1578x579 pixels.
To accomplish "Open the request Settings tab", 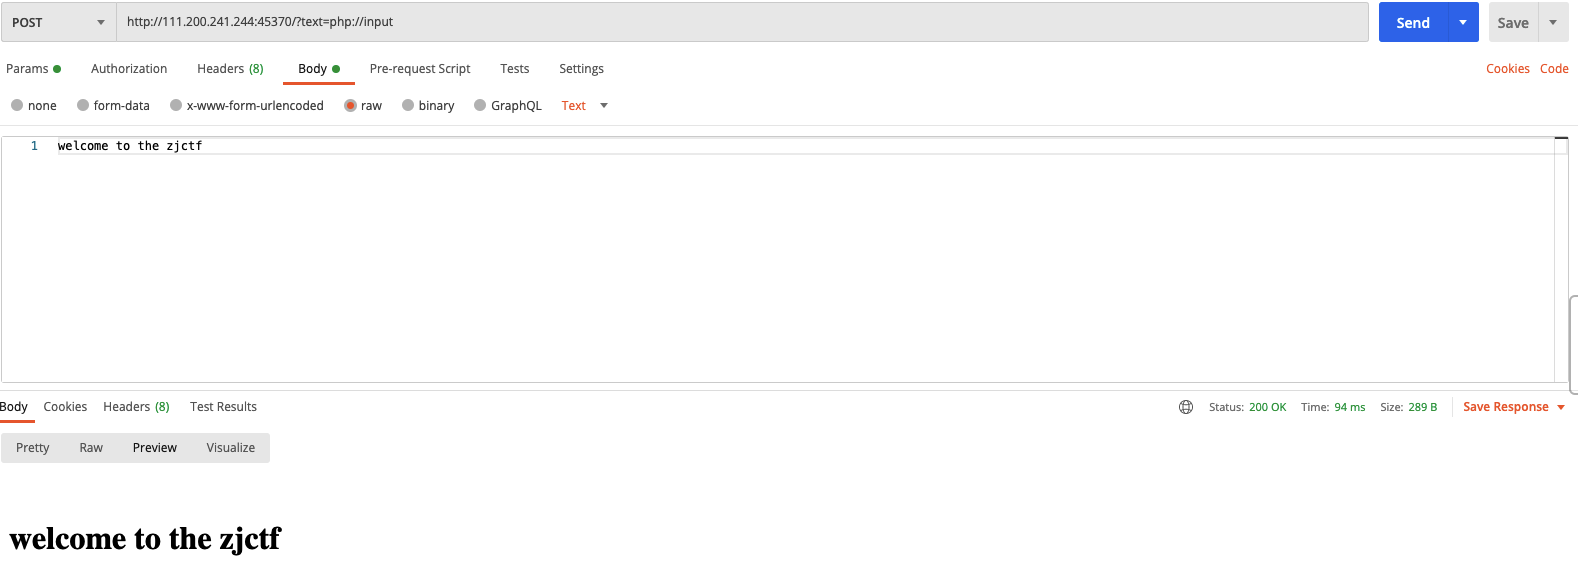I will click(581, 69).
